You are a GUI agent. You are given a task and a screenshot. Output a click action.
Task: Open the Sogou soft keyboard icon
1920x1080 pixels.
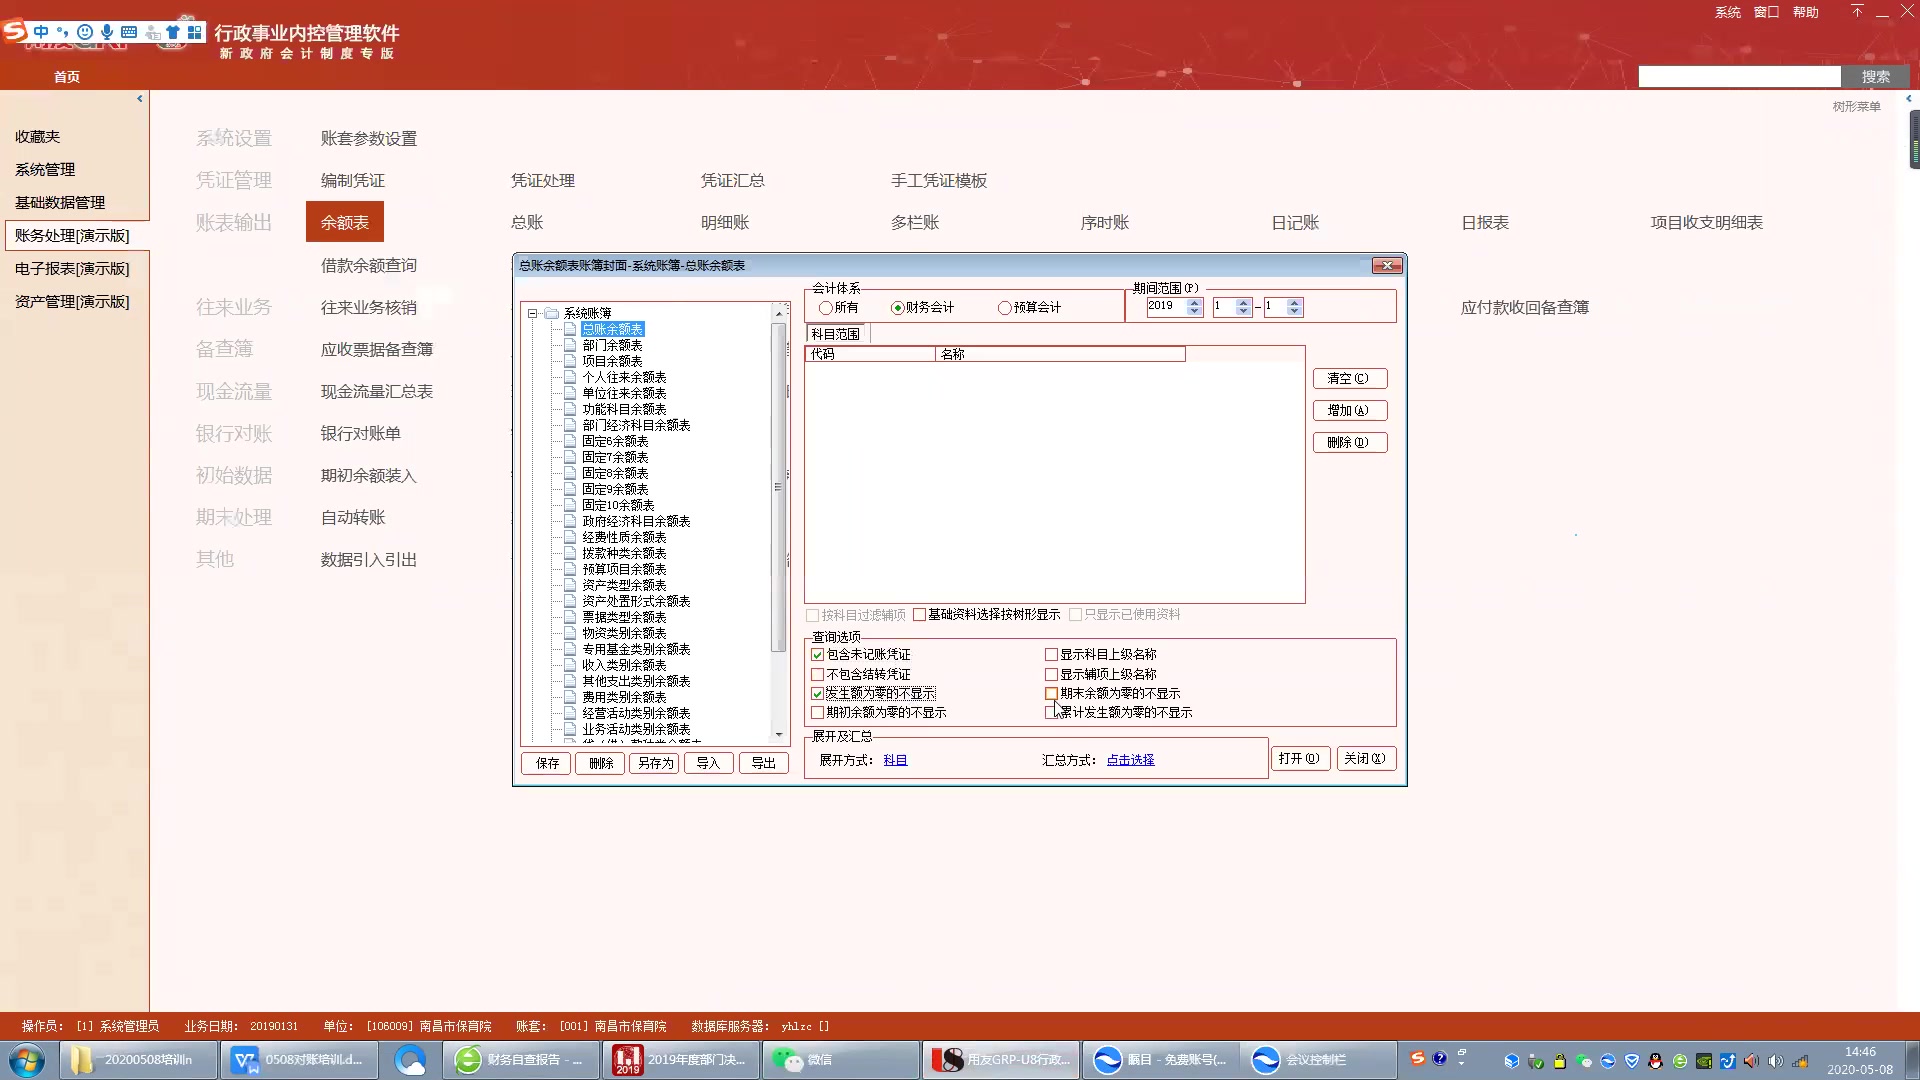point(129,32)
